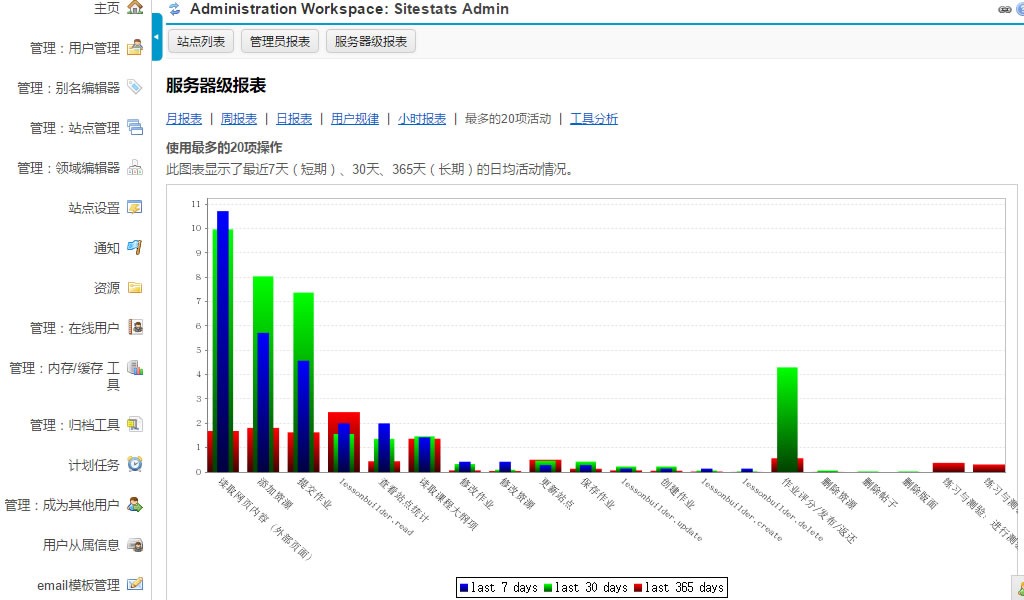Click the 资源 folder icon
The image size is (1024, 600).
(135, 288)
